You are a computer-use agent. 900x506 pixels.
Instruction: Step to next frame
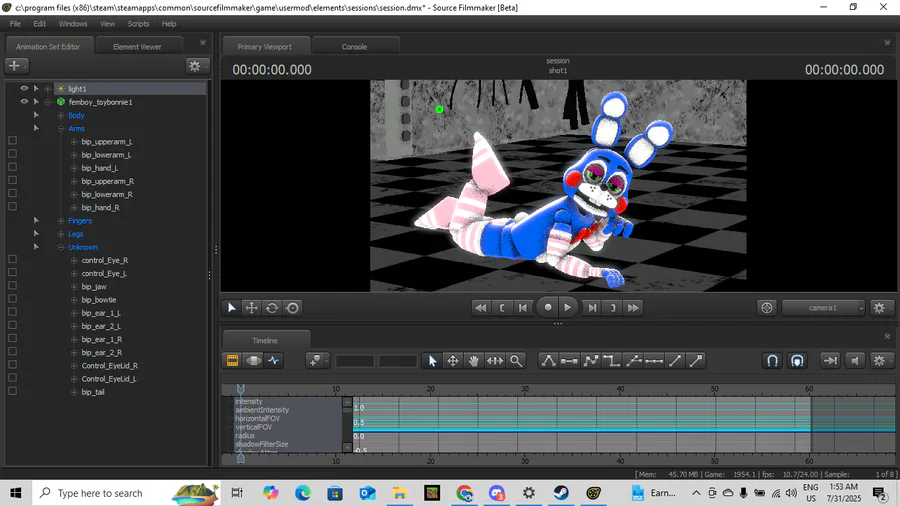click(592, 308)
